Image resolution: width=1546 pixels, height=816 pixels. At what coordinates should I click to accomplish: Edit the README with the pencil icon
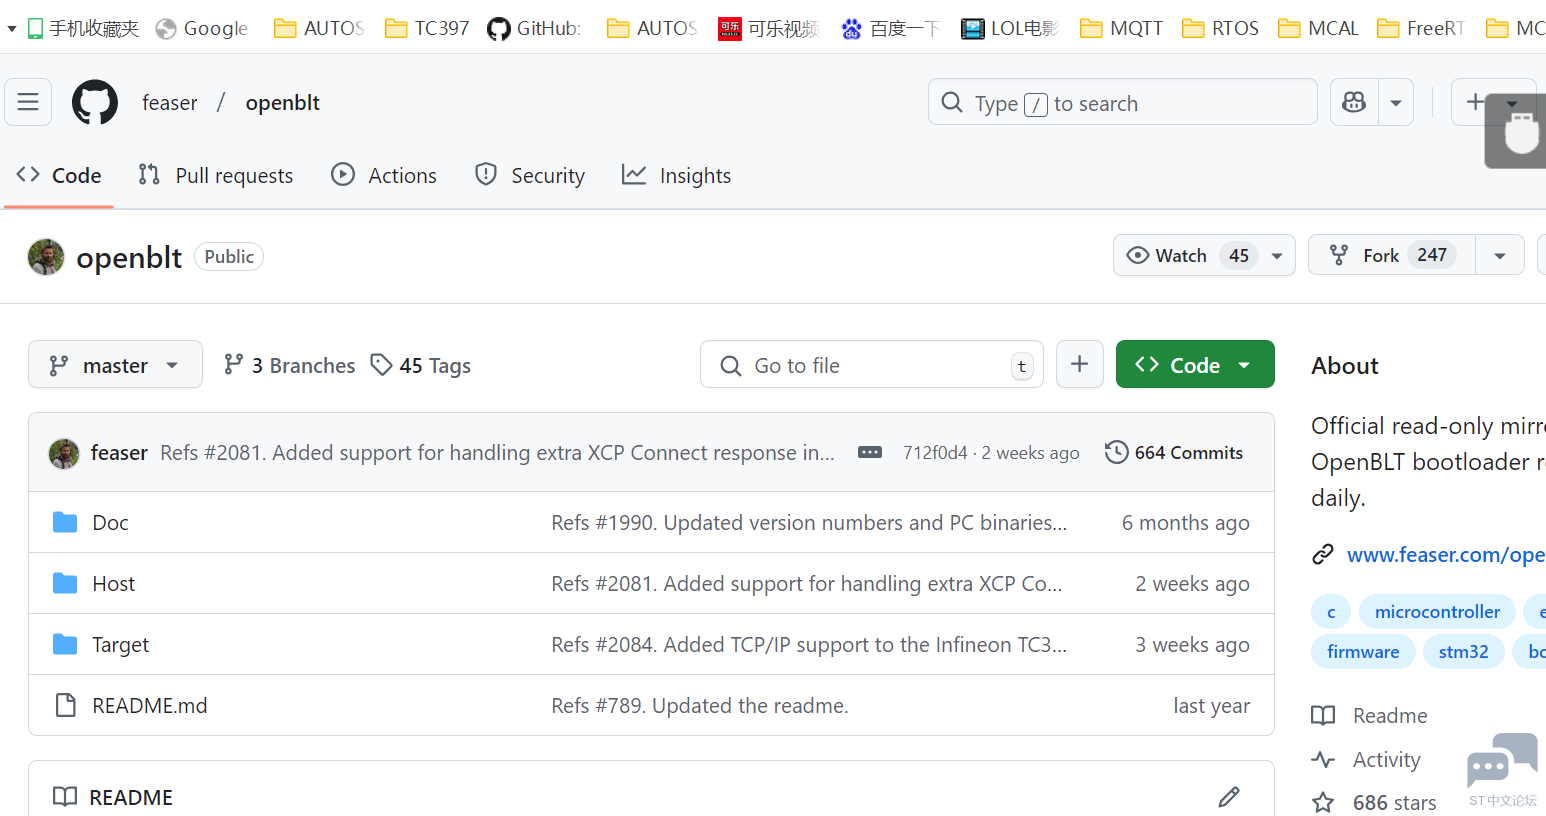tap(1229, 797)
